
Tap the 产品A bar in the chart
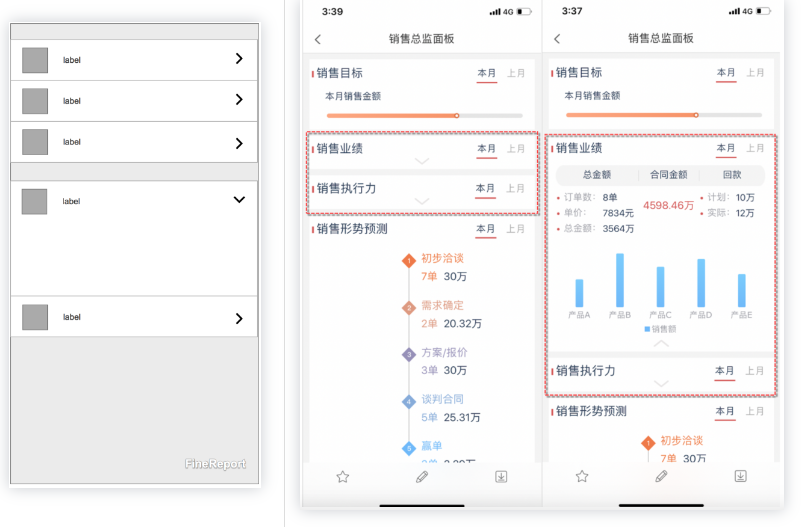point(579,293)
